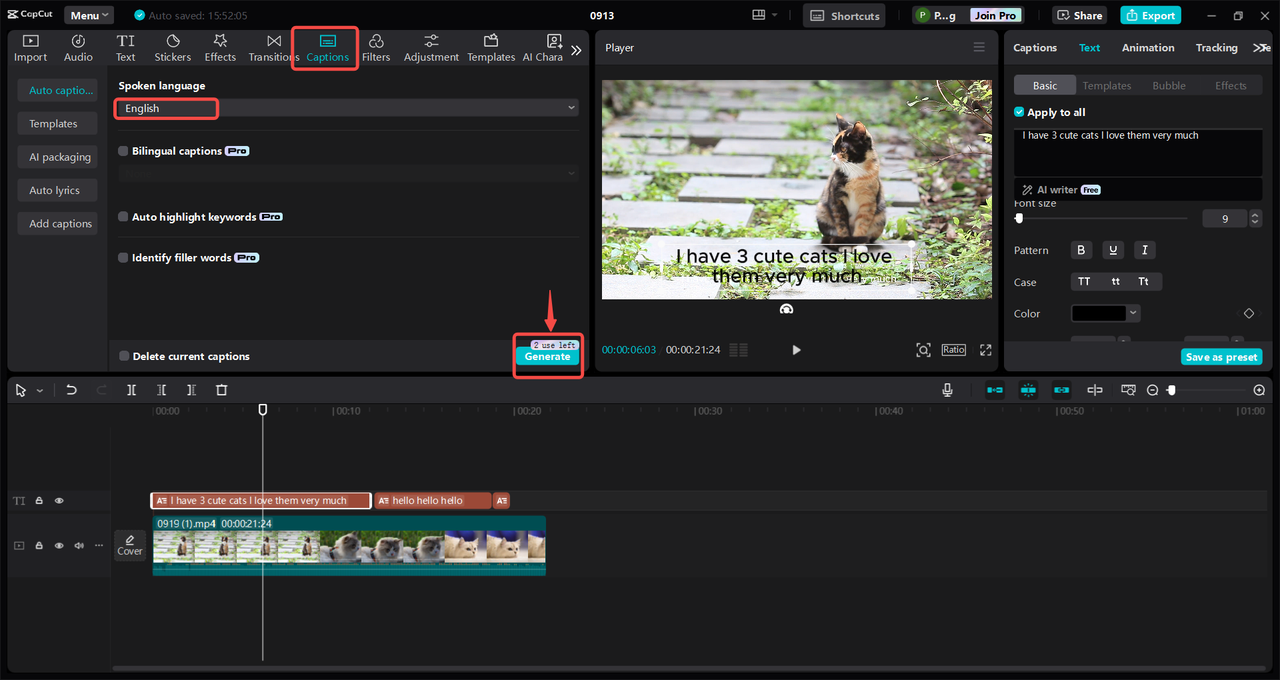Screen dimensions: 1280x680
Task: Open the Shortcuts panel
Action: [x=844, y=16]
